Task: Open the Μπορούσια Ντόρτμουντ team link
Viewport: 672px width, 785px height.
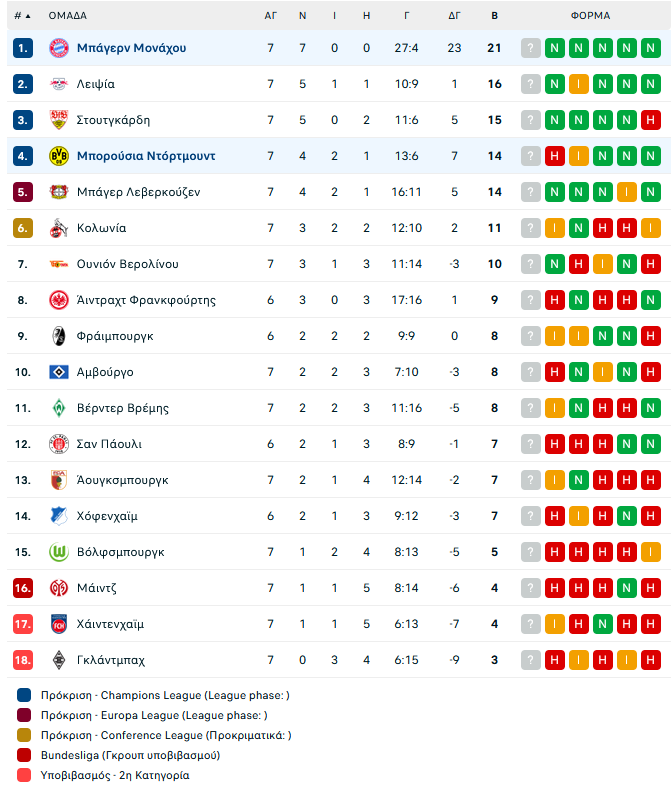Action: point(146,156)
